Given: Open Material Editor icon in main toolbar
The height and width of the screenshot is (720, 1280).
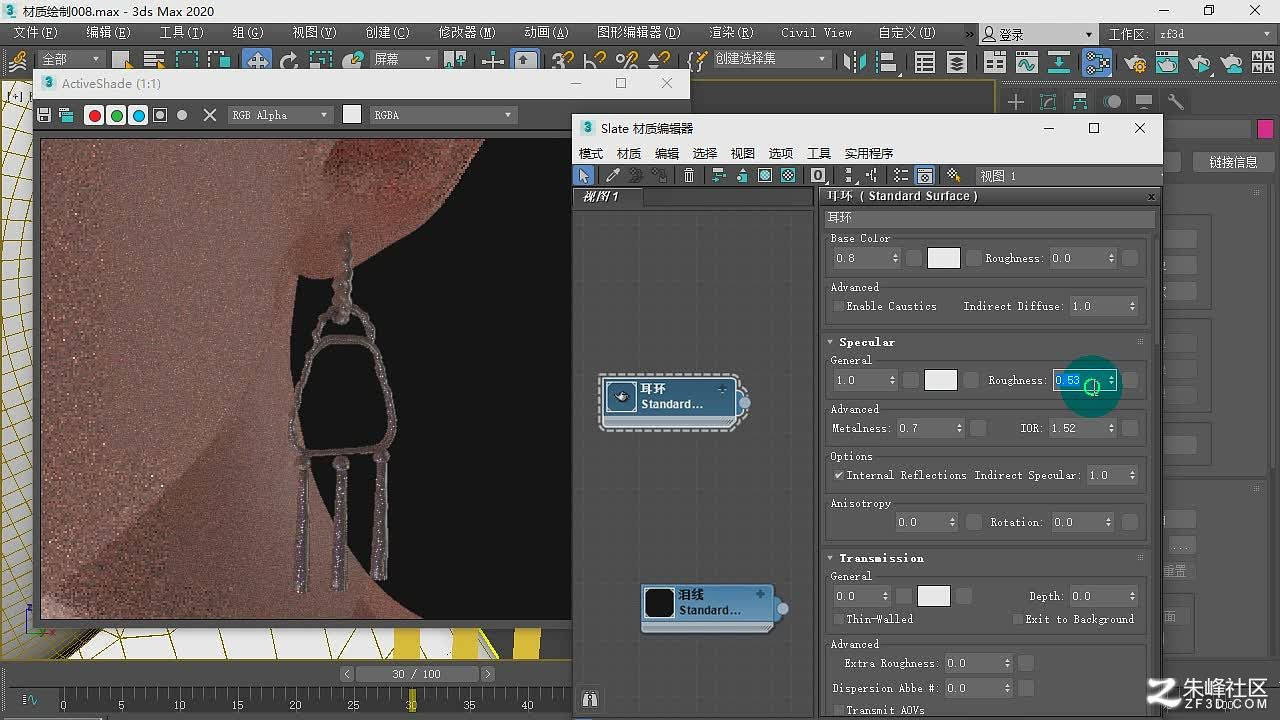Looking at the screenshot, I should (1097, 63).
